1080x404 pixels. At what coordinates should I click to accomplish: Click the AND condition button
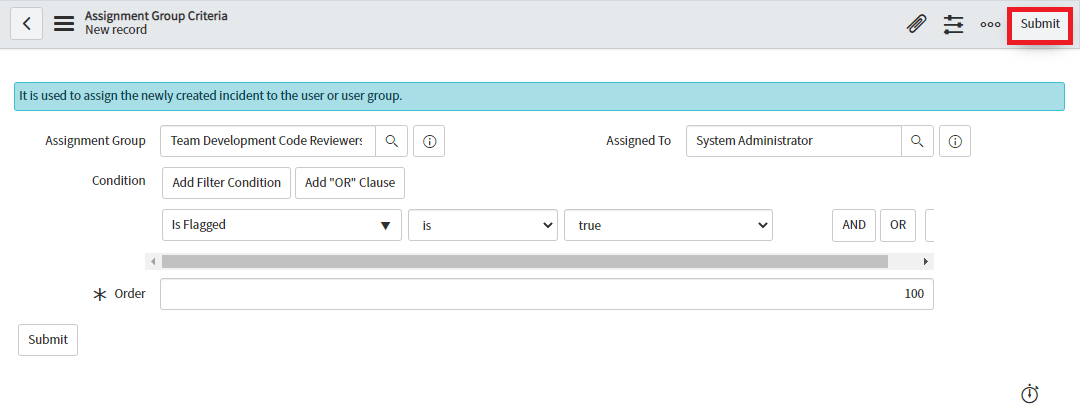pyautogui.click(x=854, y=225)
